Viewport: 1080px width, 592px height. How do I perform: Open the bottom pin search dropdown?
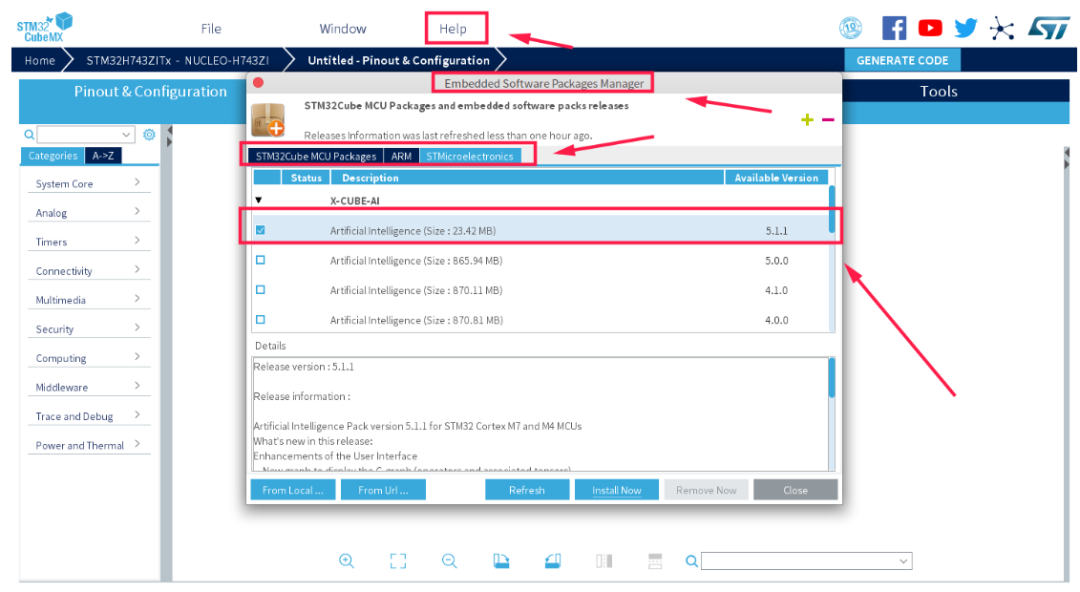pyautogui.click(x=903, y=561)
